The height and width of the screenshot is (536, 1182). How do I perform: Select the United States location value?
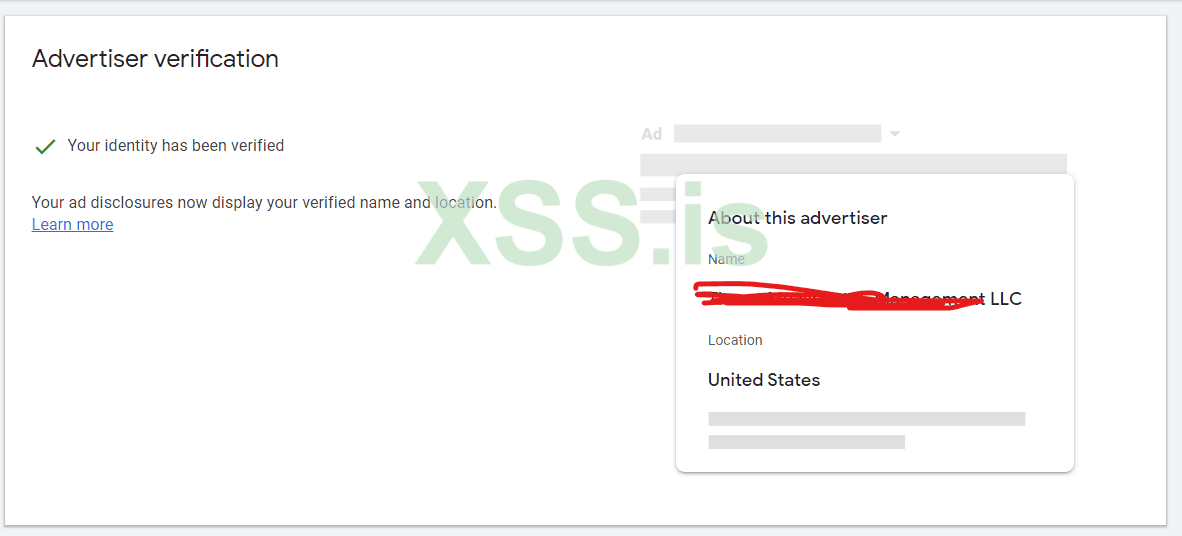764,380
